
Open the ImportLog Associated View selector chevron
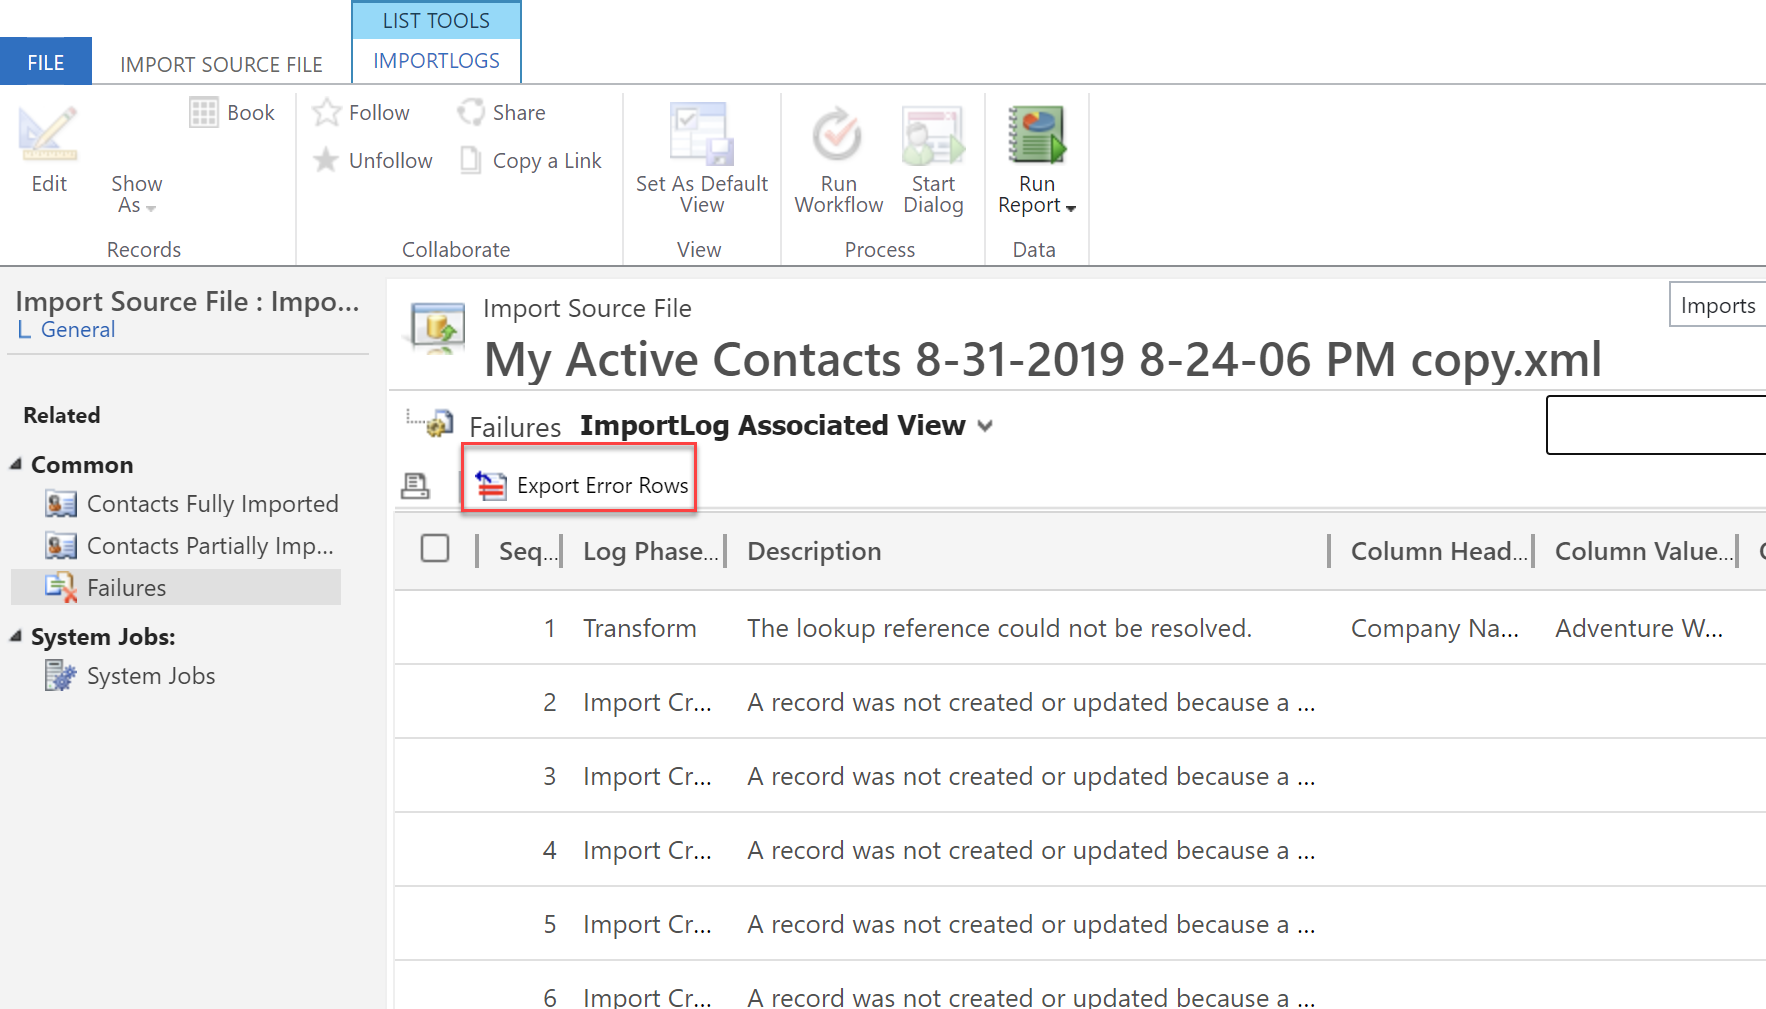pos(985,426)
